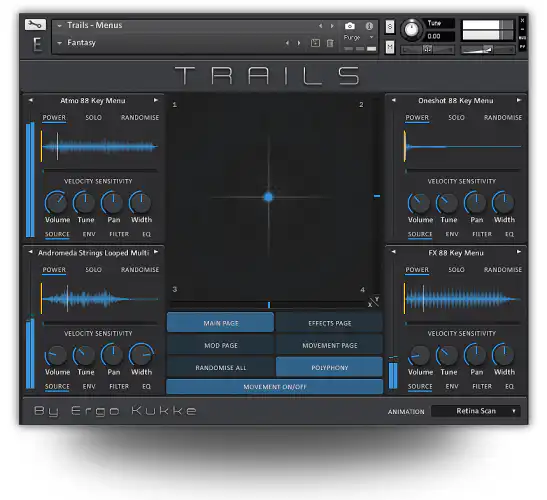Click the XY axis icon below the pad

(x=374, y=302)
